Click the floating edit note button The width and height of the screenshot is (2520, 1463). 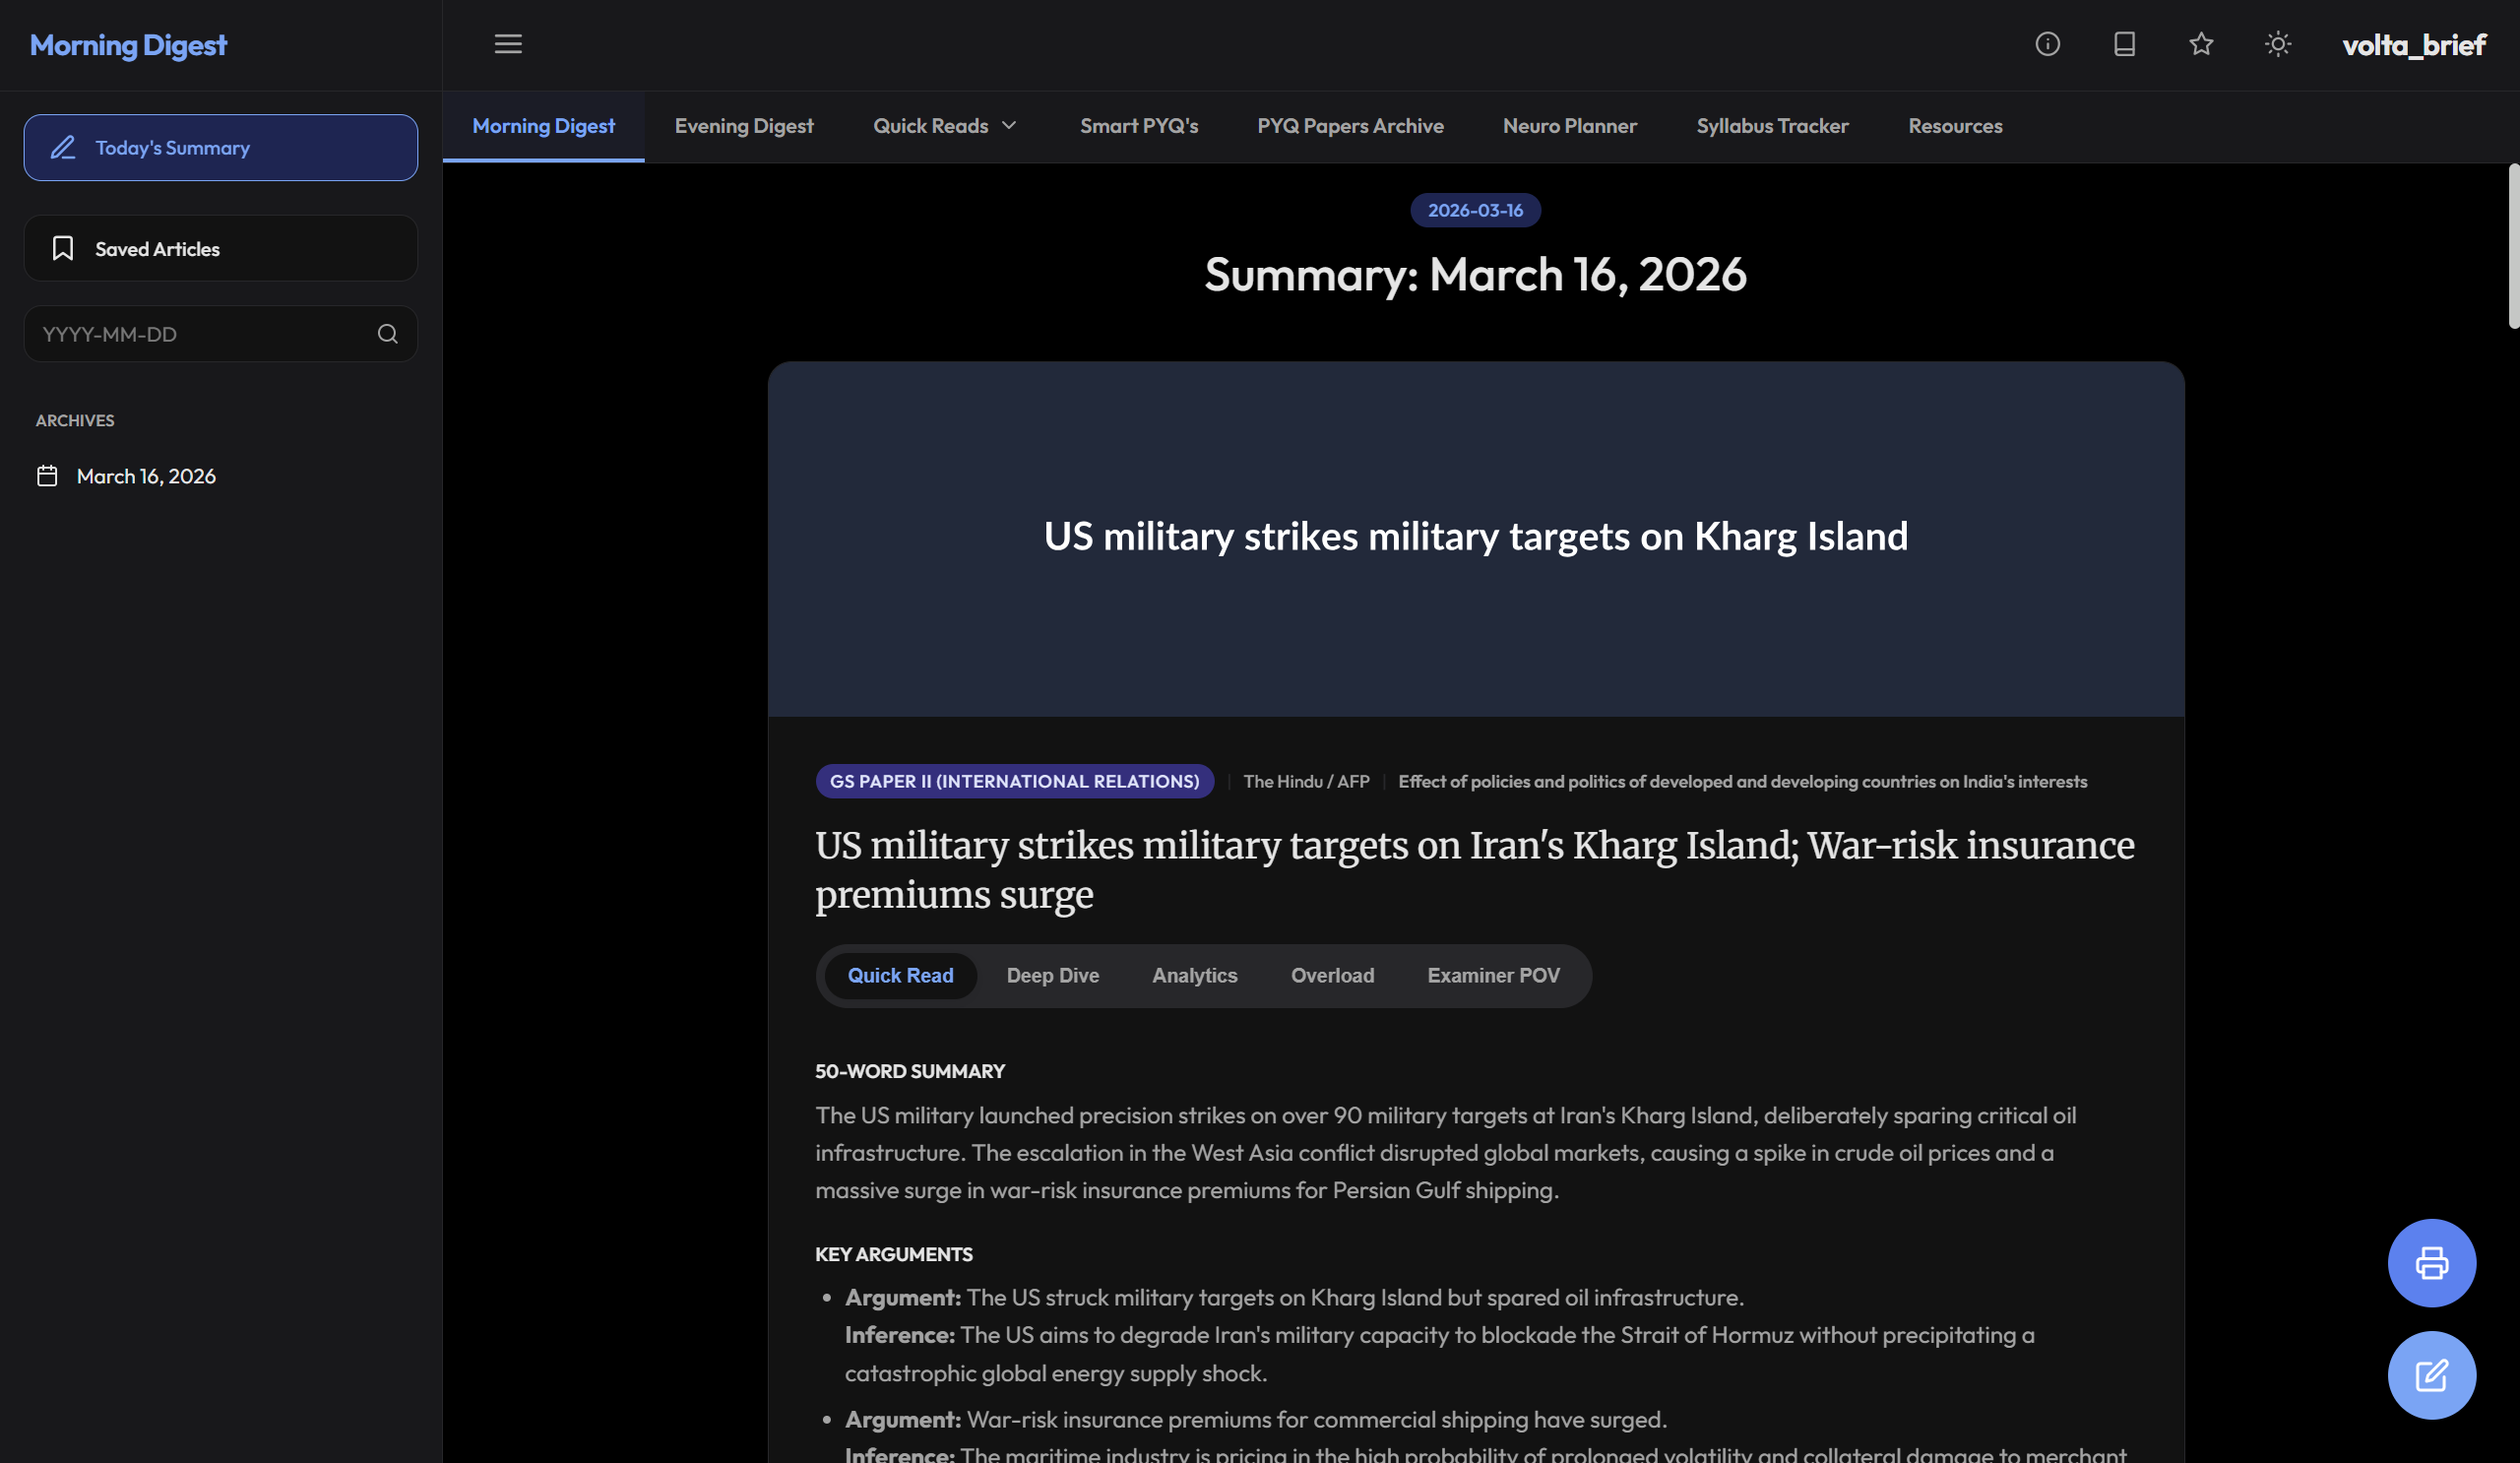[2431, 1374]
